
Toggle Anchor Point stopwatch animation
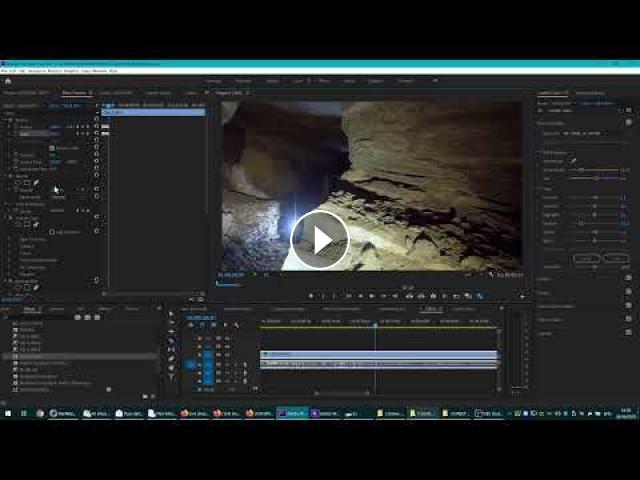(16, 162)
